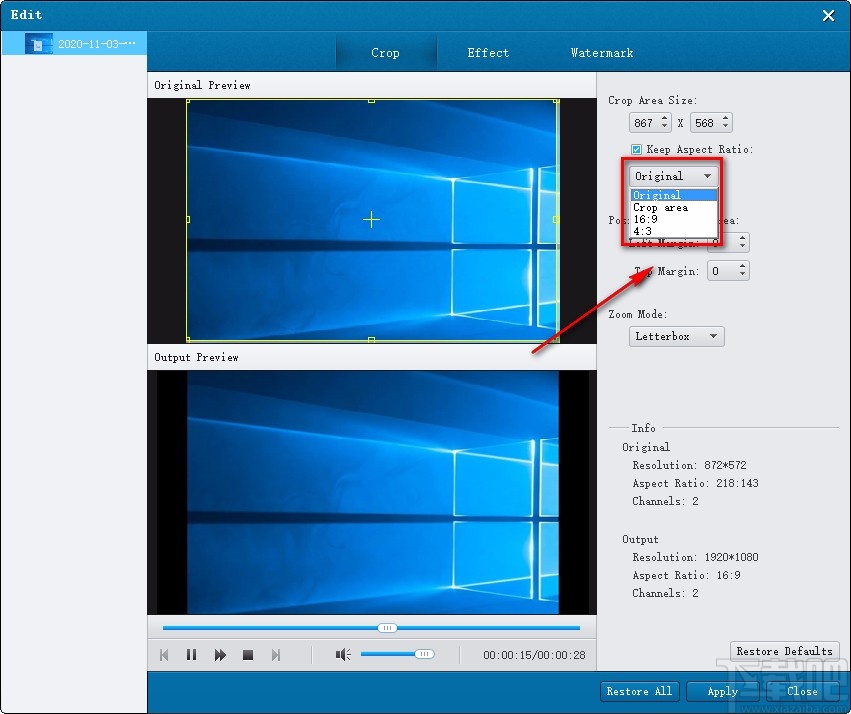Screen dimensions: 851x714
Task: Open the Watermark tab
Action: pos(602,53)
